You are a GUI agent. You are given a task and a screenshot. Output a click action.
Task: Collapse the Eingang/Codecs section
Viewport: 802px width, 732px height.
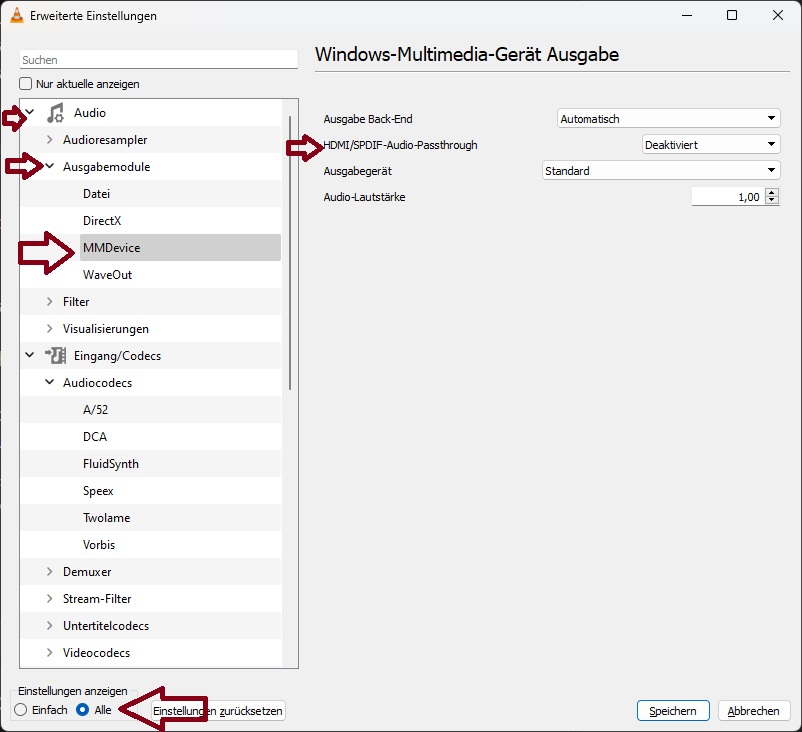coord(30,355)
